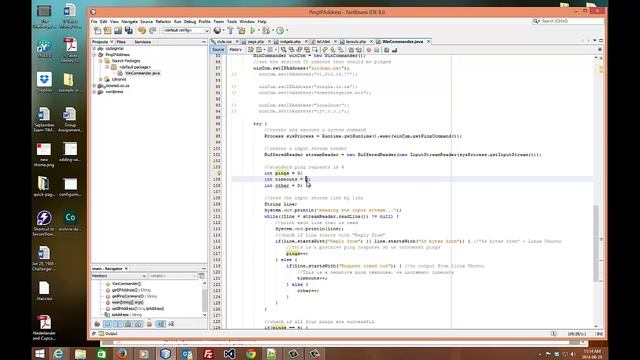Click the New Project toolbar icon
This screenshot has width=640, height=360.
click(x=107, y=31)
